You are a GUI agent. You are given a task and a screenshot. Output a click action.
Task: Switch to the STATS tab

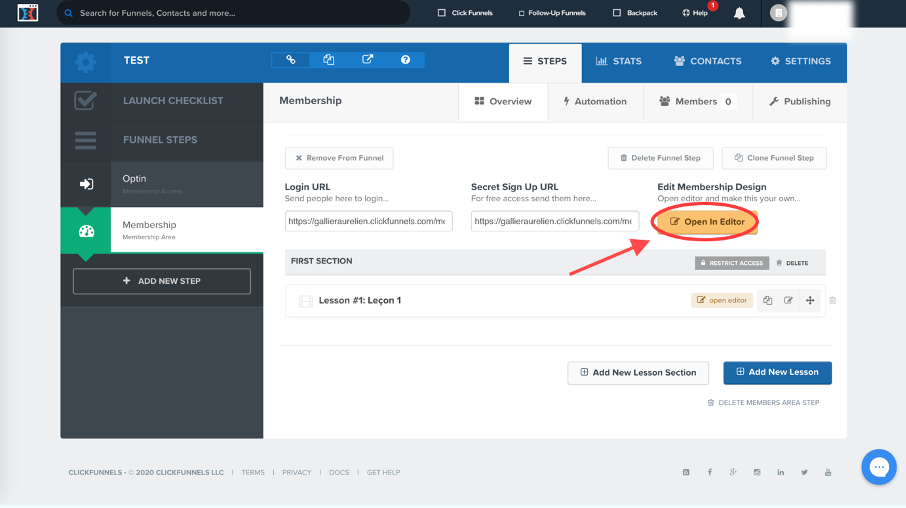coord(619,61)
